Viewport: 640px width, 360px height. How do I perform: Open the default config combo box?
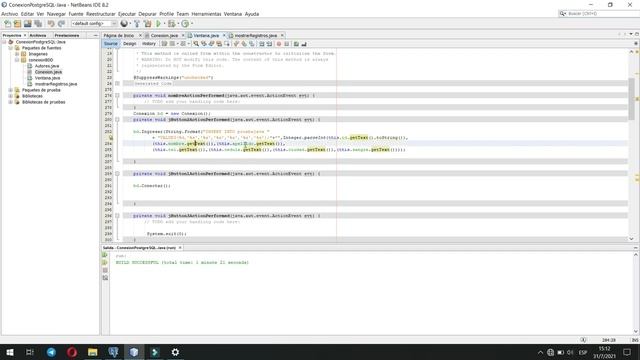(x=94, y=24)
